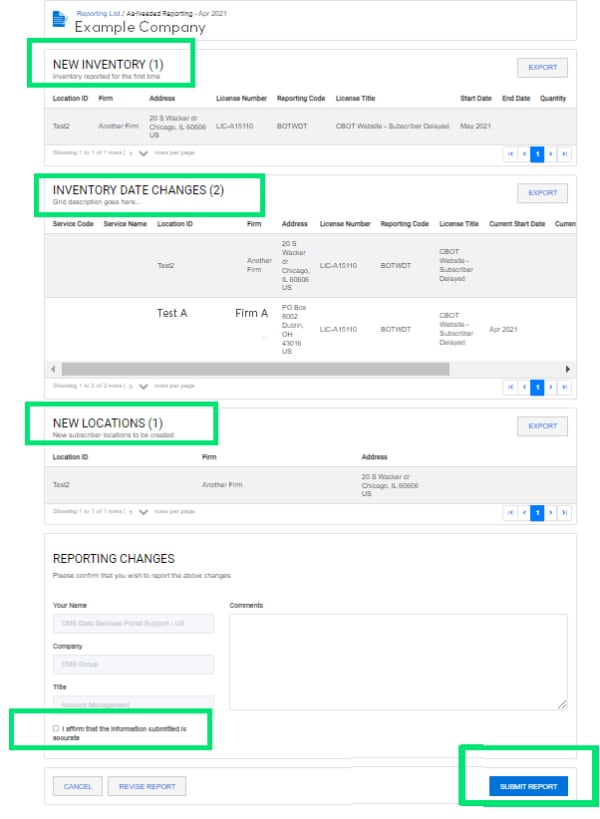Screen dimensions: 600x819
Task: Open rows per page dropdown in New Locations
Action: tap(143, 512)
